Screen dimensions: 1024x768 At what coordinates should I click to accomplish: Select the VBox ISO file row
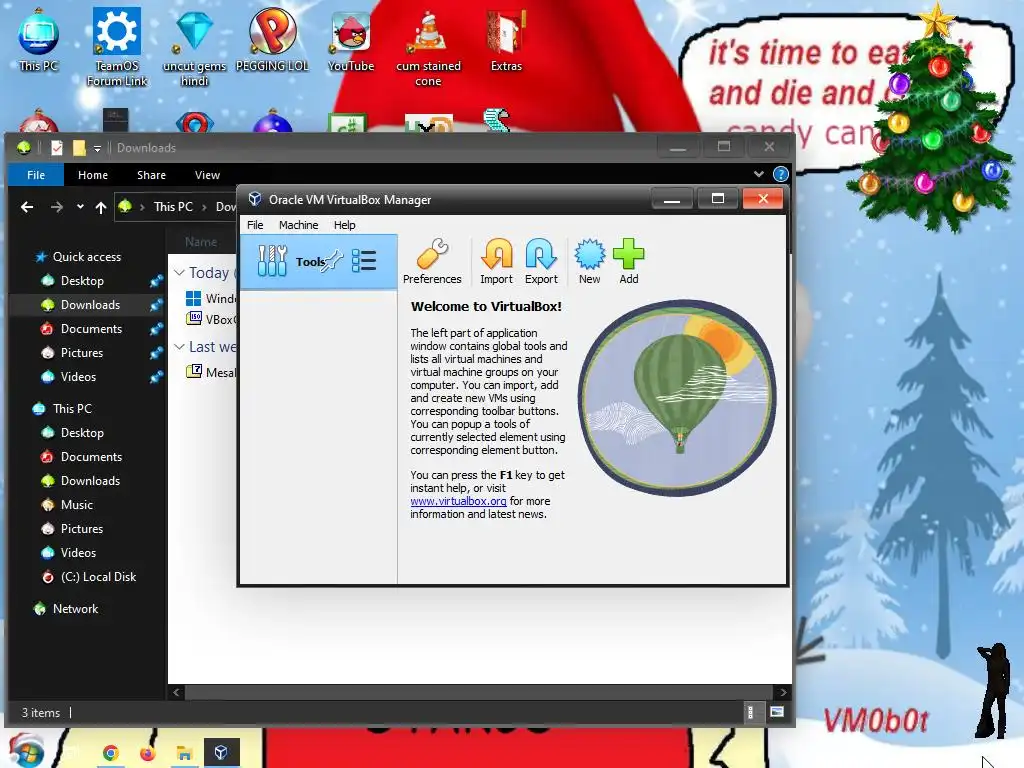212,319
